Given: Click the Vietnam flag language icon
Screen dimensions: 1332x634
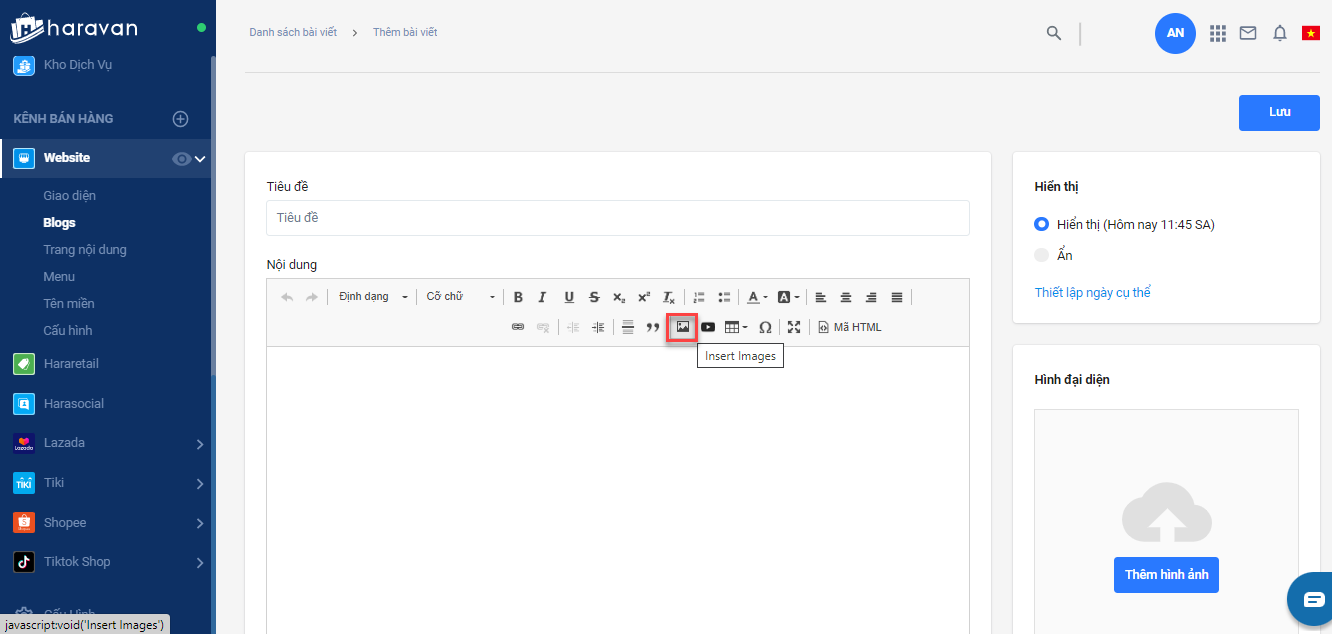Looking at the screenshot, I should 1311,33.
